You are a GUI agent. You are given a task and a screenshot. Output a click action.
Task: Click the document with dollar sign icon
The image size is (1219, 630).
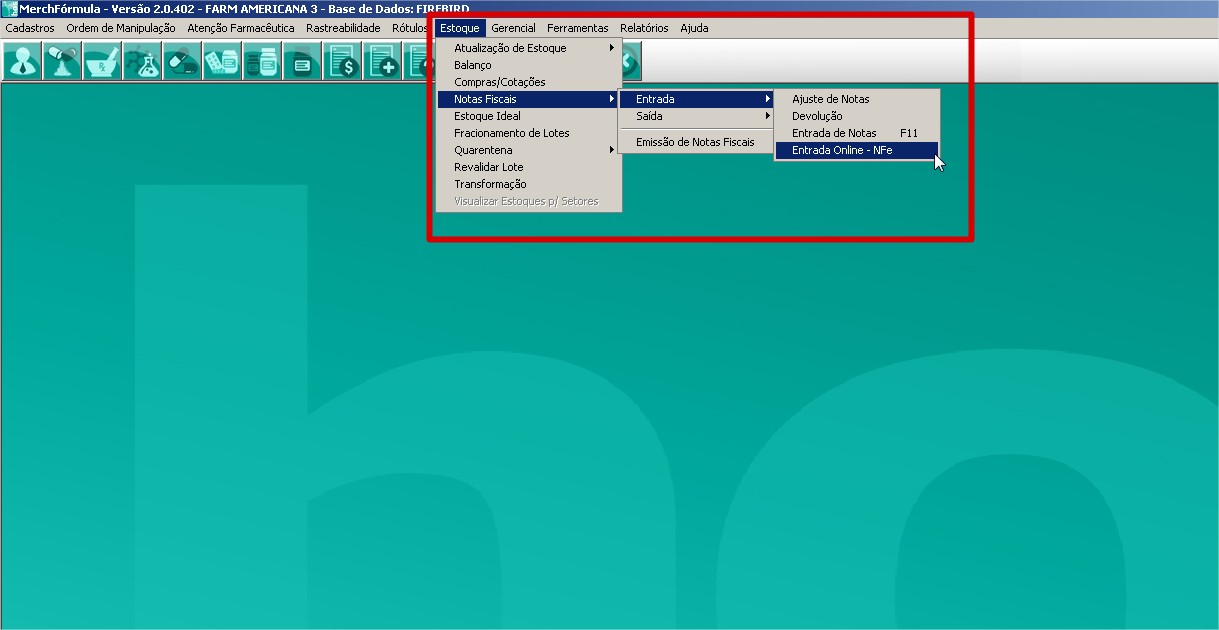pyautogui.click(x=342, y=63)
